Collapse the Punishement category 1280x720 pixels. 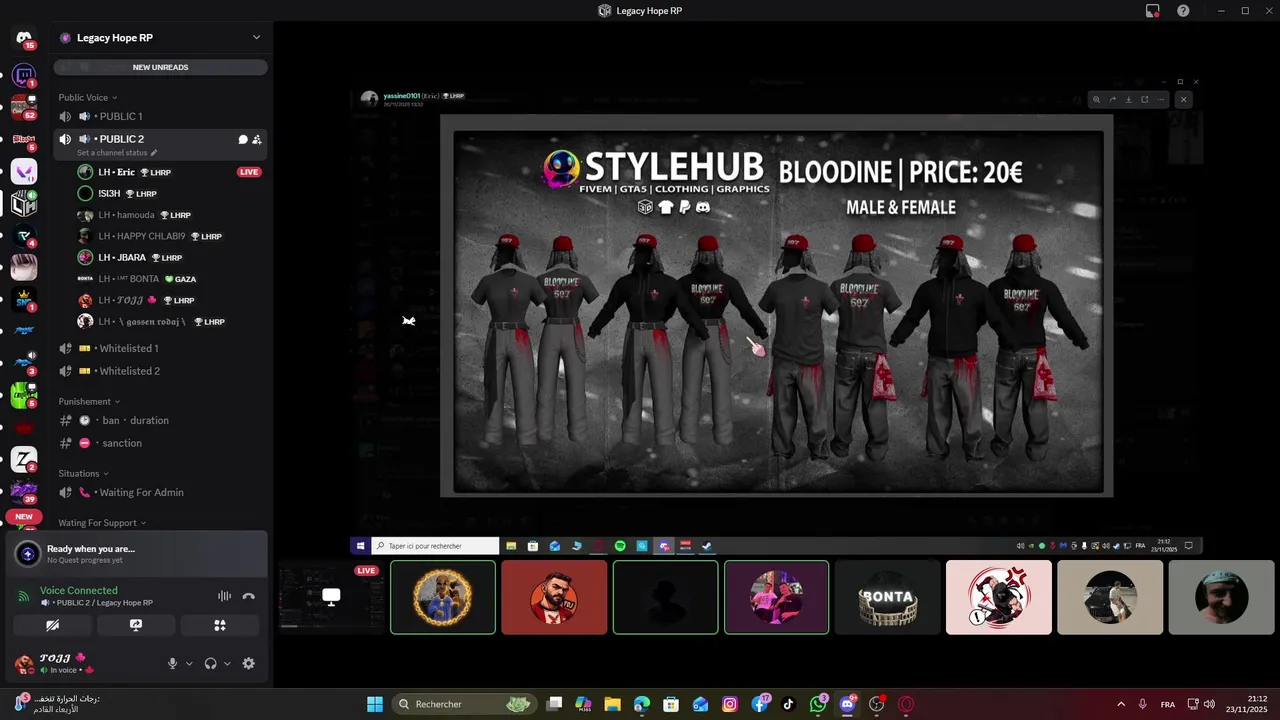point(88,401)
